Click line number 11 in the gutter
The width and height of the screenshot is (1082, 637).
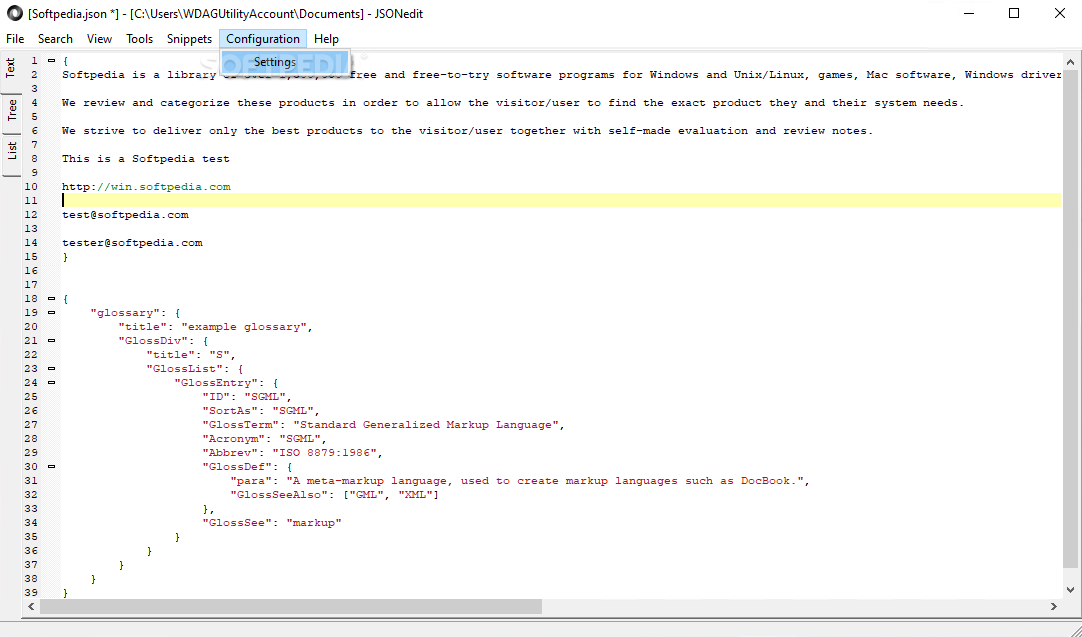[31, 201]
